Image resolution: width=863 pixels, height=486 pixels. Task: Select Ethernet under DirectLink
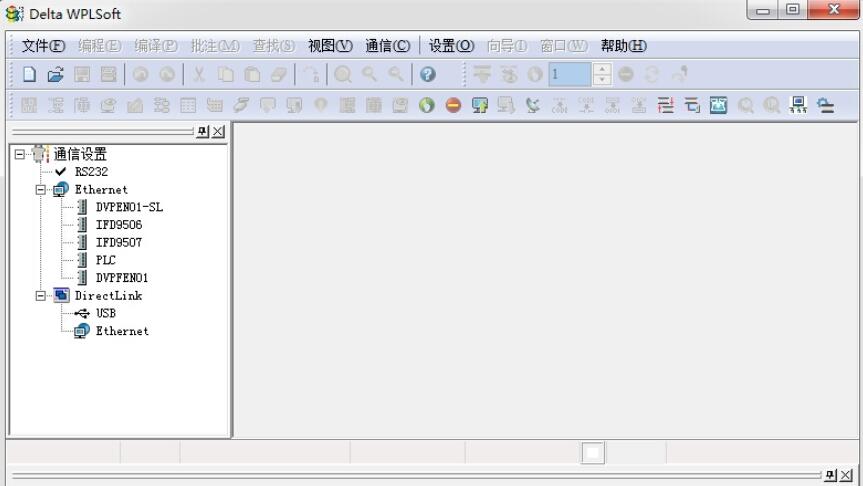click(122, 331)
